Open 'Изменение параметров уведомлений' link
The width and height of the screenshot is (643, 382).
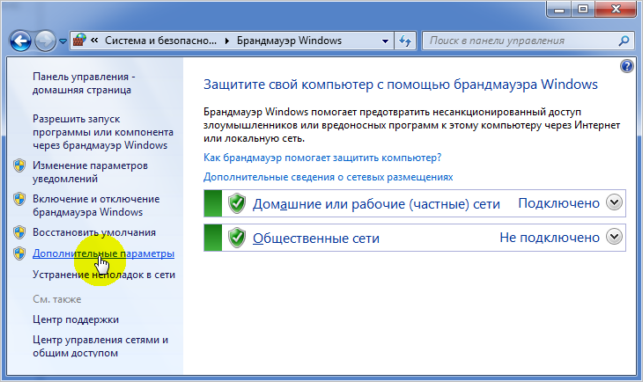coord(90,172)
